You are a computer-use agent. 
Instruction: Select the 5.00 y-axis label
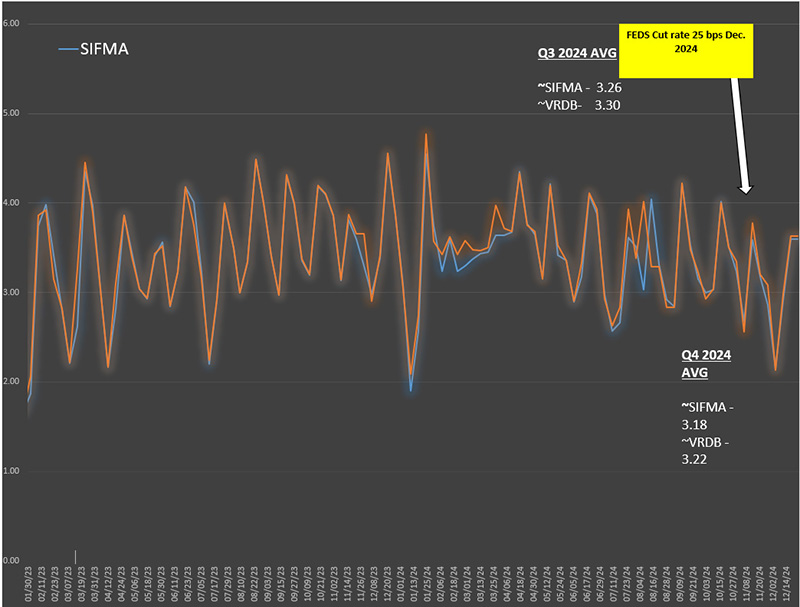[x=11, y=113]
